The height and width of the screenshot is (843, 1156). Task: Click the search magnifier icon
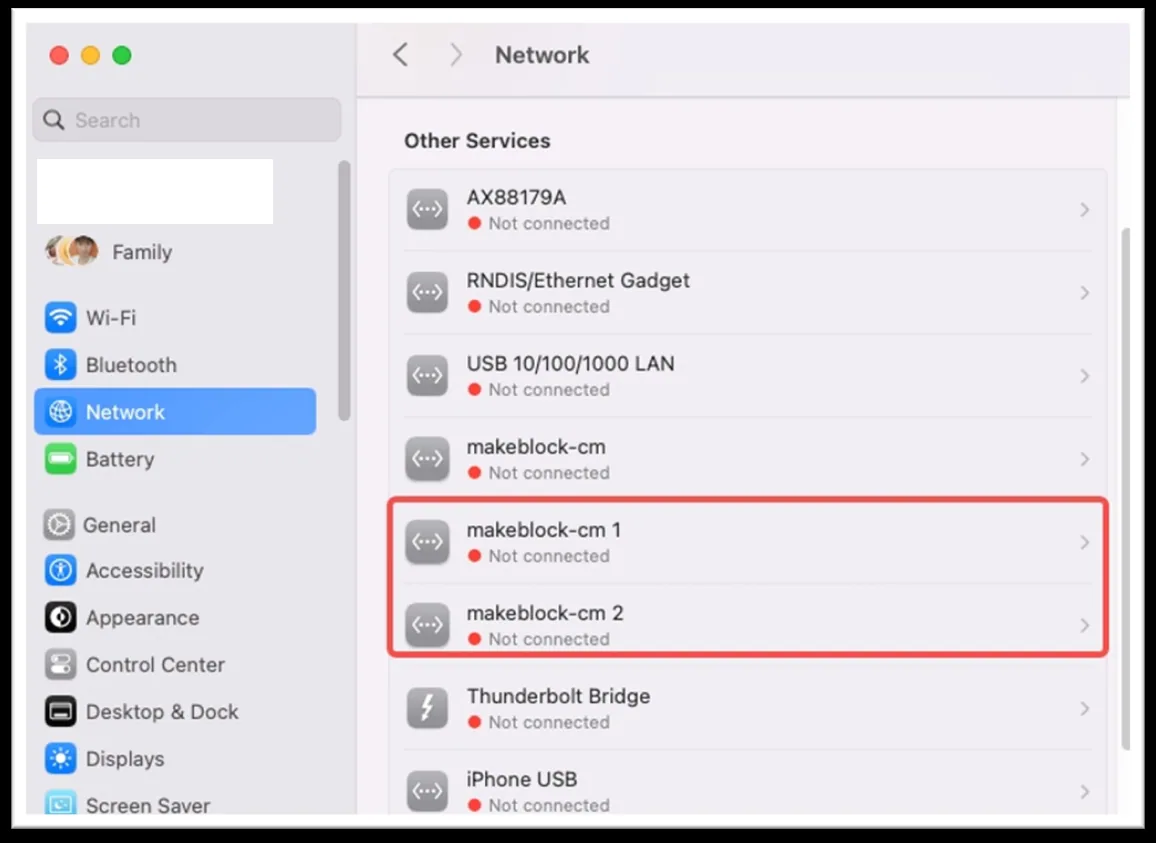(54, 119)
